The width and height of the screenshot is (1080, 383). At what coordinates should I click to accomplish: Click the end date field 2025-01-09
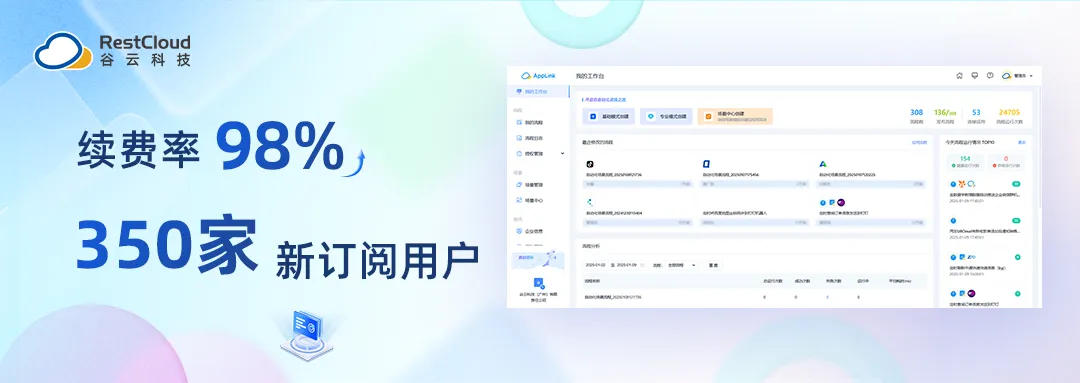pos(627,265)
